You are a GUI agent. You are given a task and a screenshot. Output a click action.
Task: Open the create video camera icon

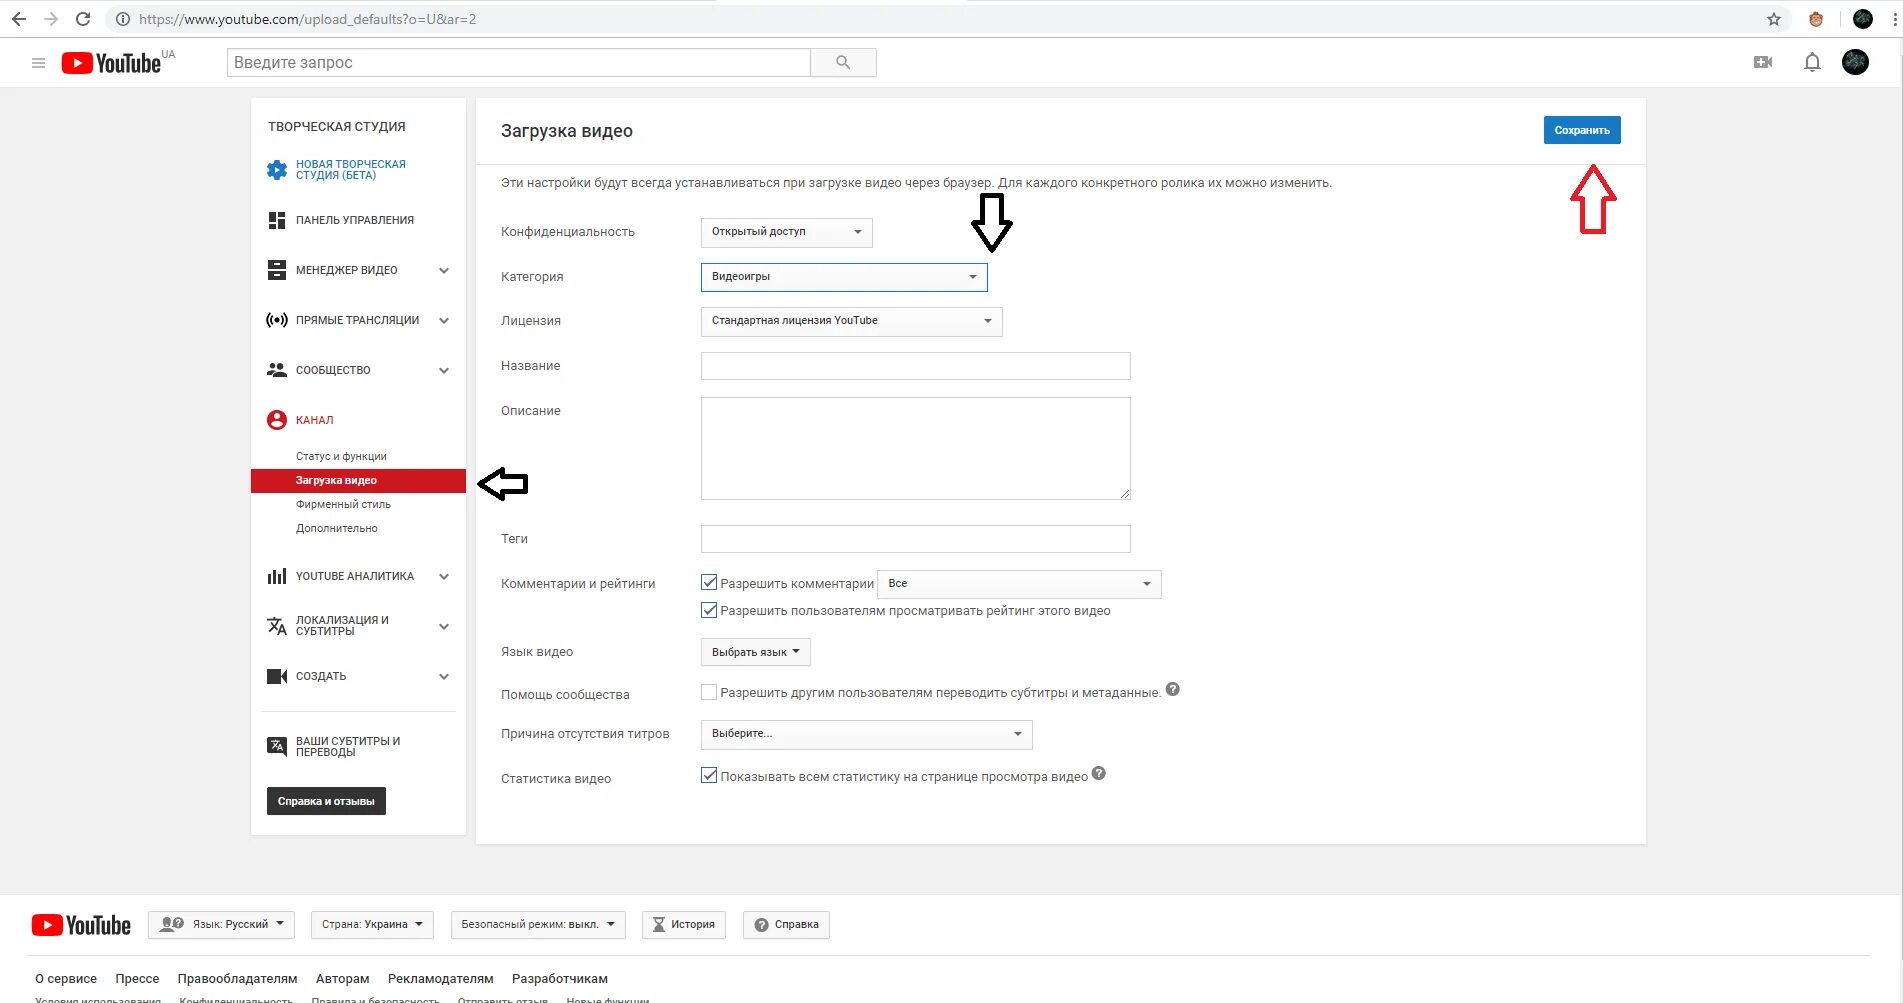point(1763,62)
